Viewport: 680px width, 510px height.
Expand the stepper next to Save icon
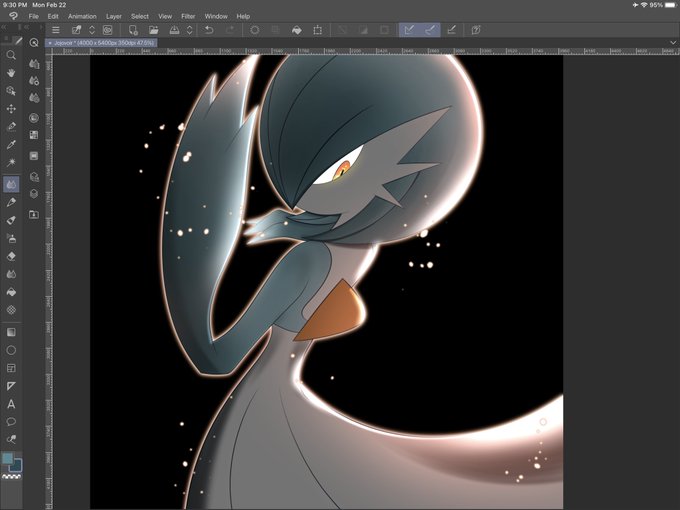(190, 30)
